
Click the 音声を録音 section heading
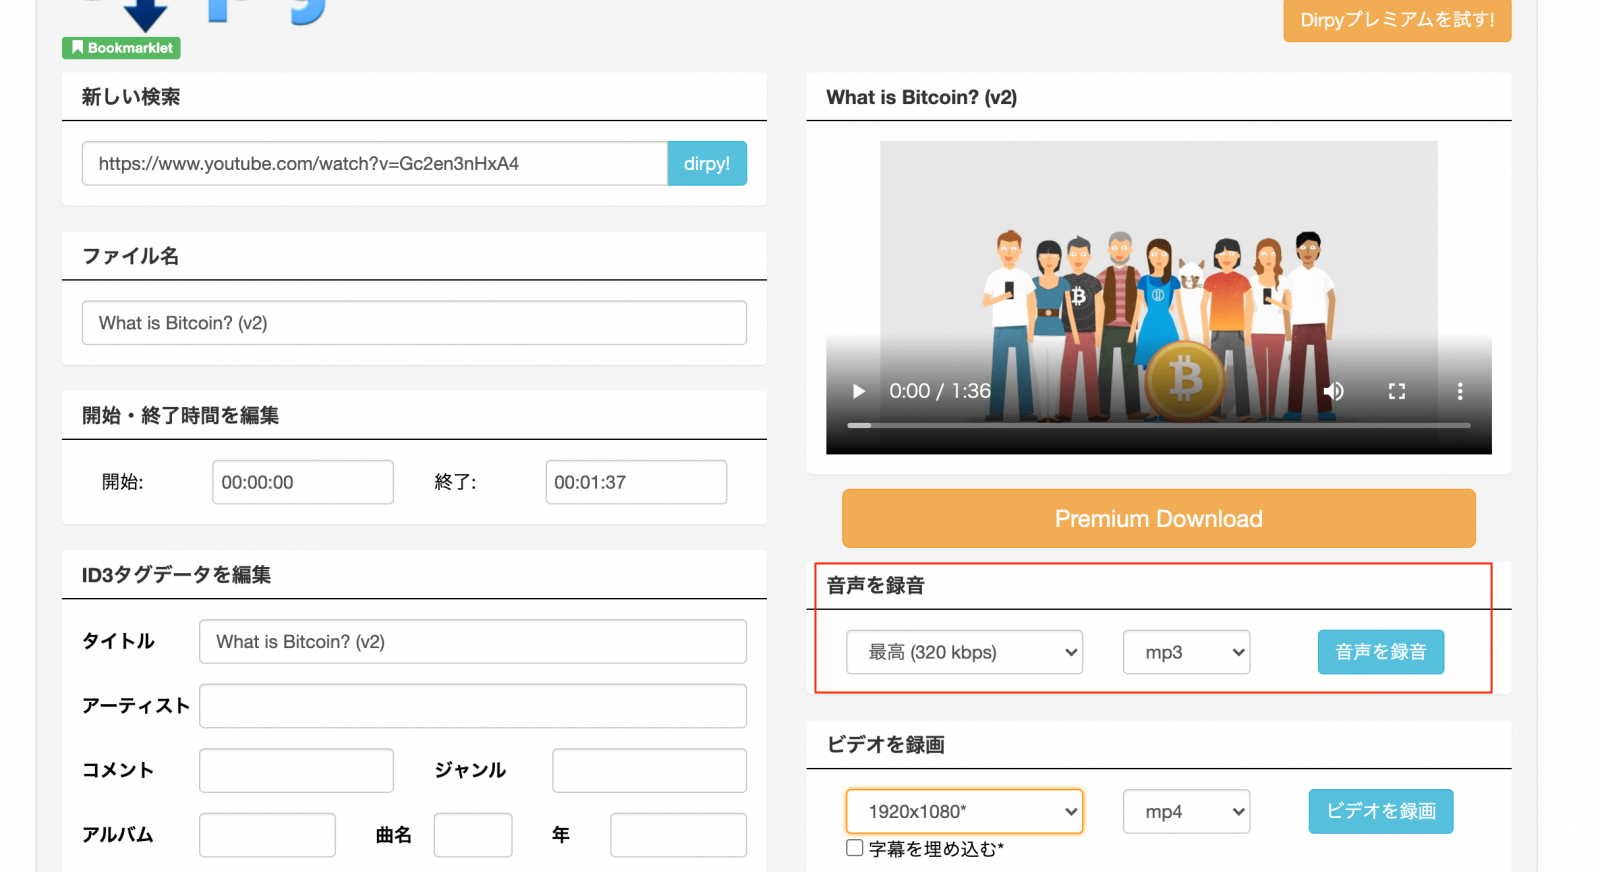(x=876, y=586)
